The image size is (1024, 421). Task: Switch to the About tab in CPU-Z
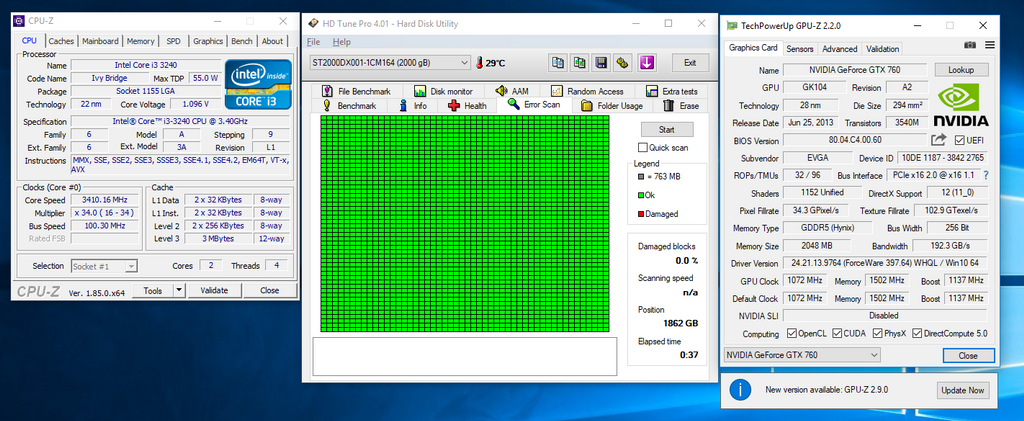272,40
